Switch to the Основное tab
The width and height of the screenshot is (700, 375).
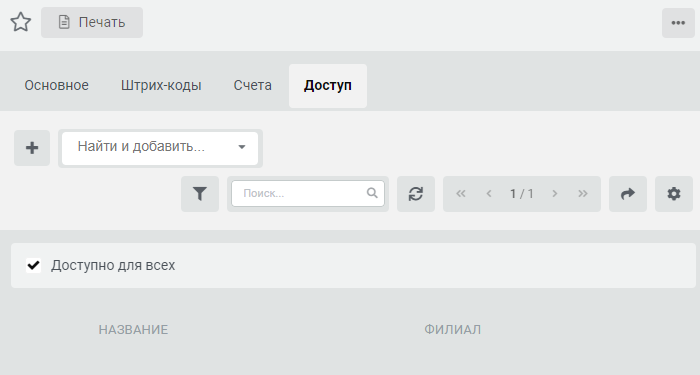57,85
